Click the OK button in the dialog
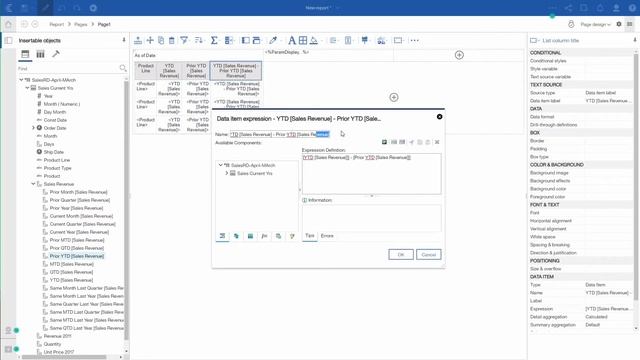Screen dimensions: 640x360 [x=401, y=254]
